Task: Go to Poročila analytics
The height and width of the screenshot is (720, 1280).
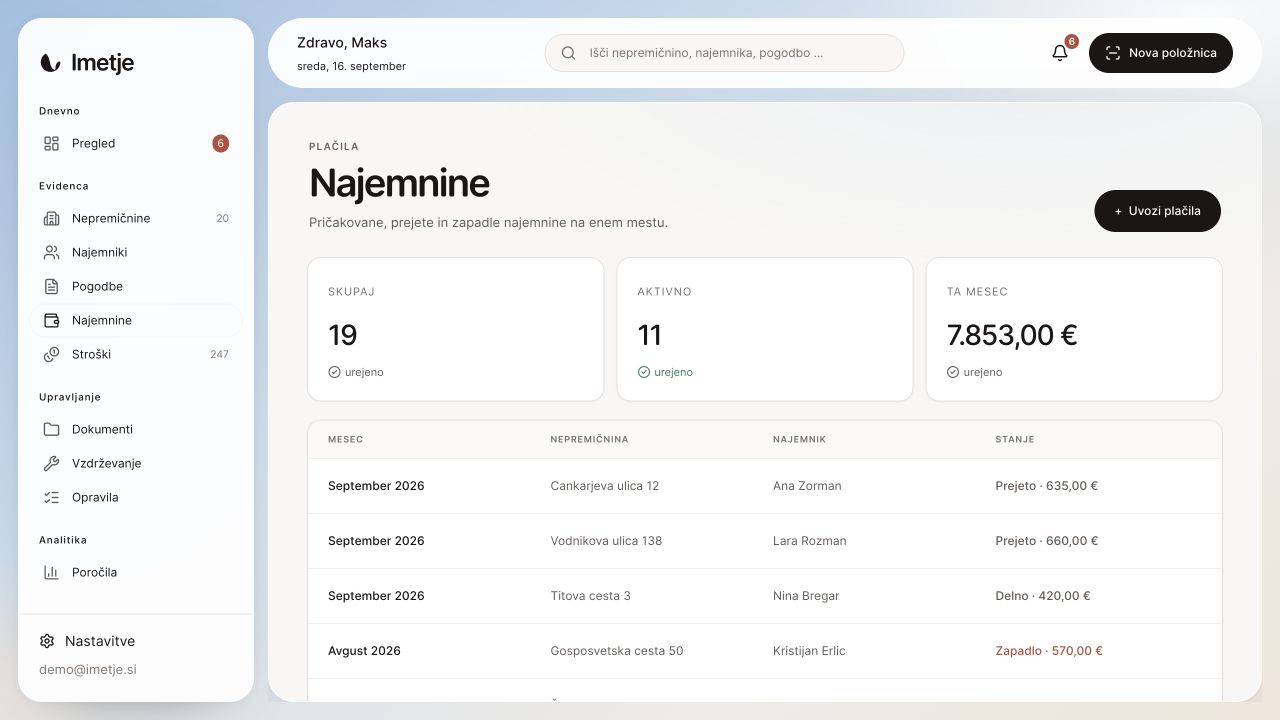Action: pos(136,572)
